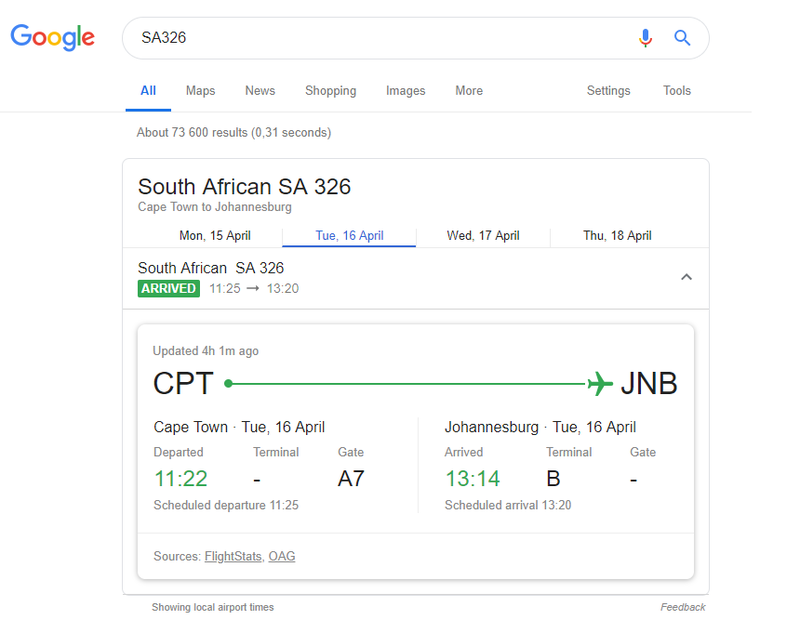Open the search Settings menu
Viewport: 800px width, 633px height.
tap(608, 91)
